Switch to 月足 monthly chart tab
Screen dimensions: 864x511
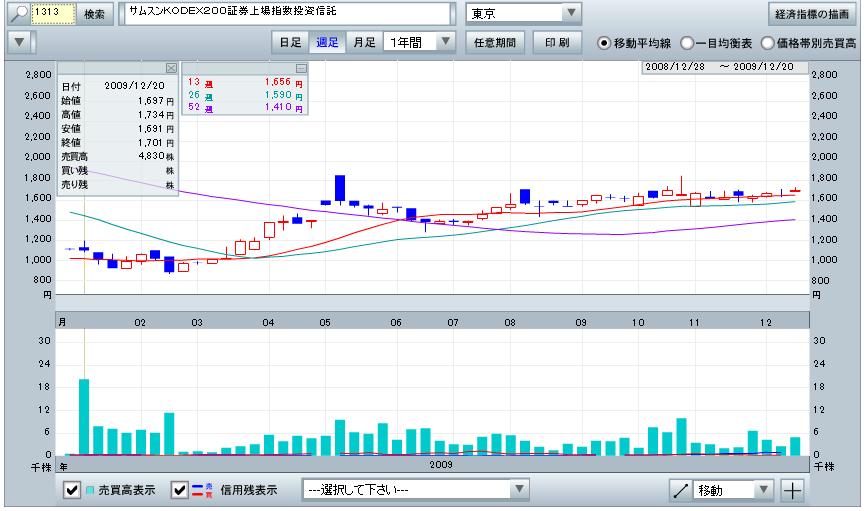click(x=363, y=43)
